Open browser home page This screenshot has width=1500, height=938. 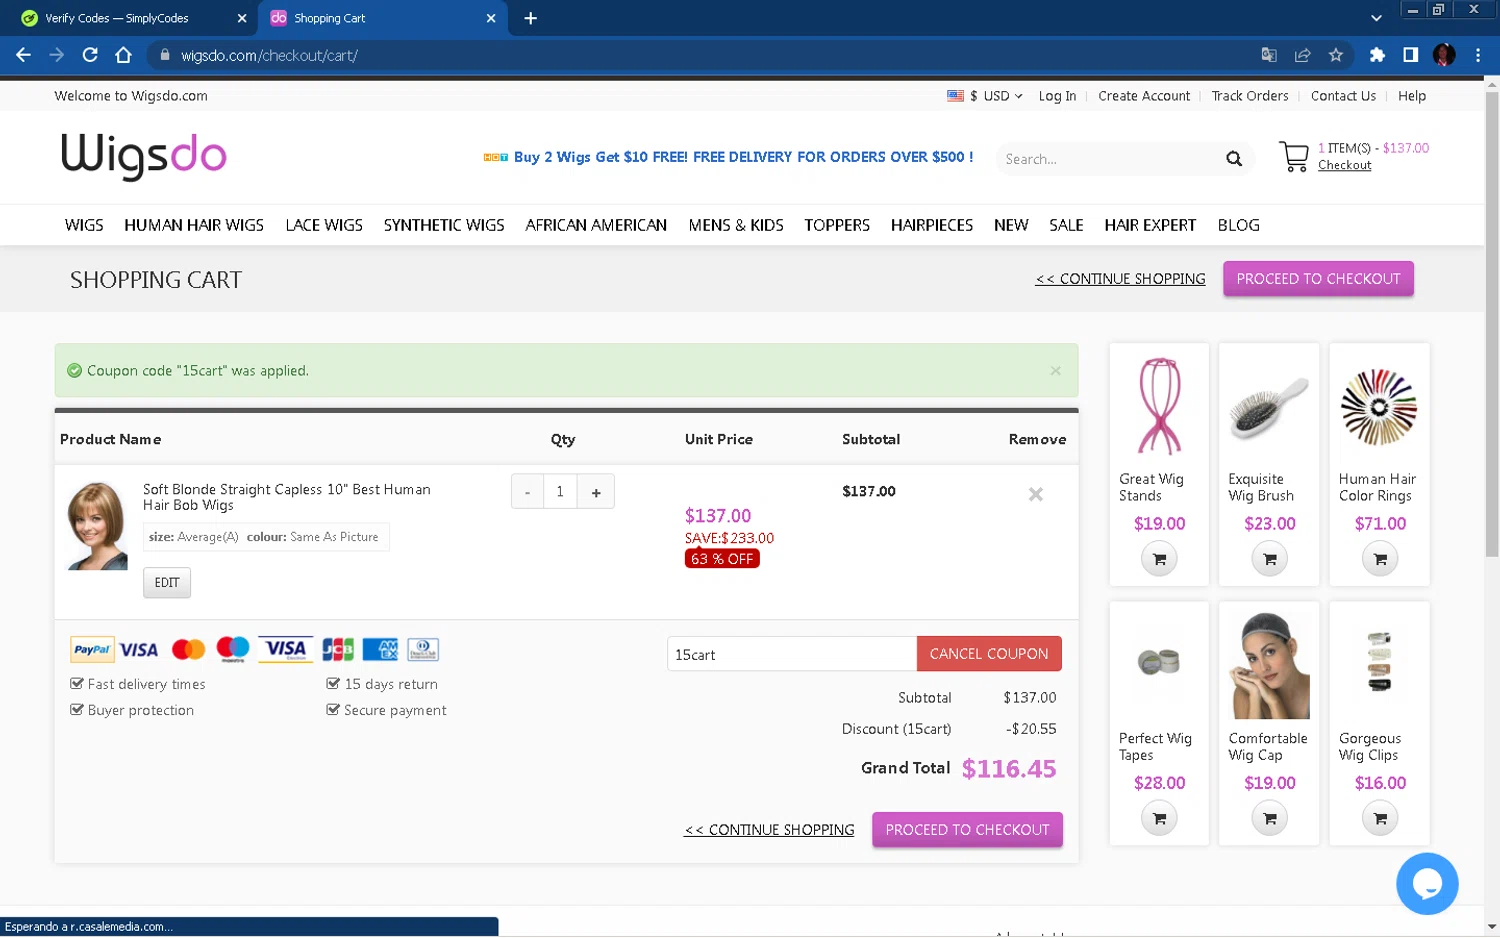(123, 55)
